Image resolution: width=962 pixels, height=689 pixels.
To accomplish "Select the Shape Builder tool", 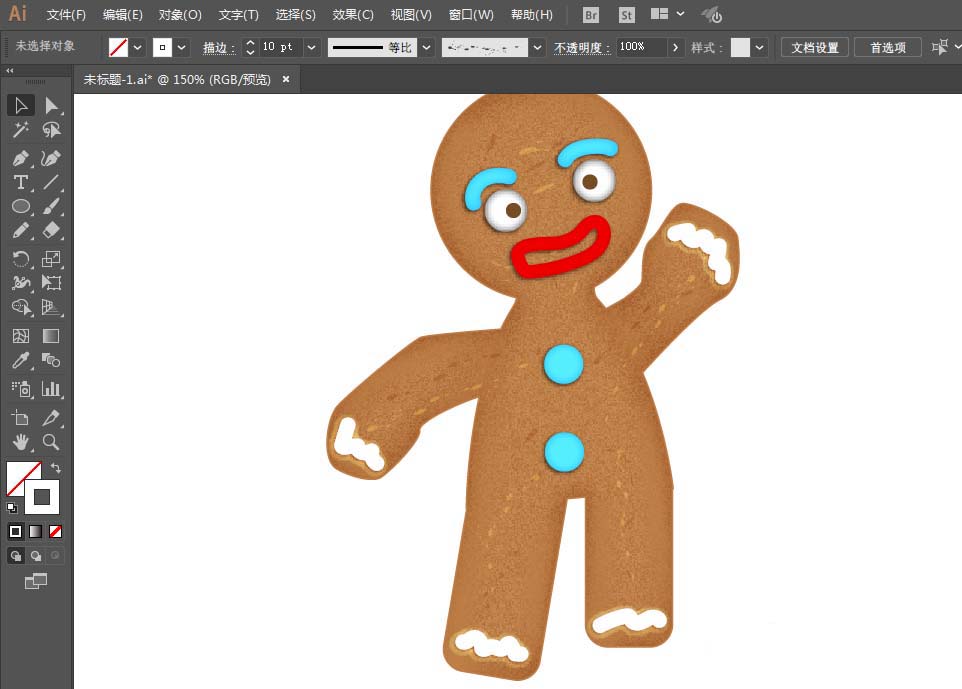I will point(21,307).
